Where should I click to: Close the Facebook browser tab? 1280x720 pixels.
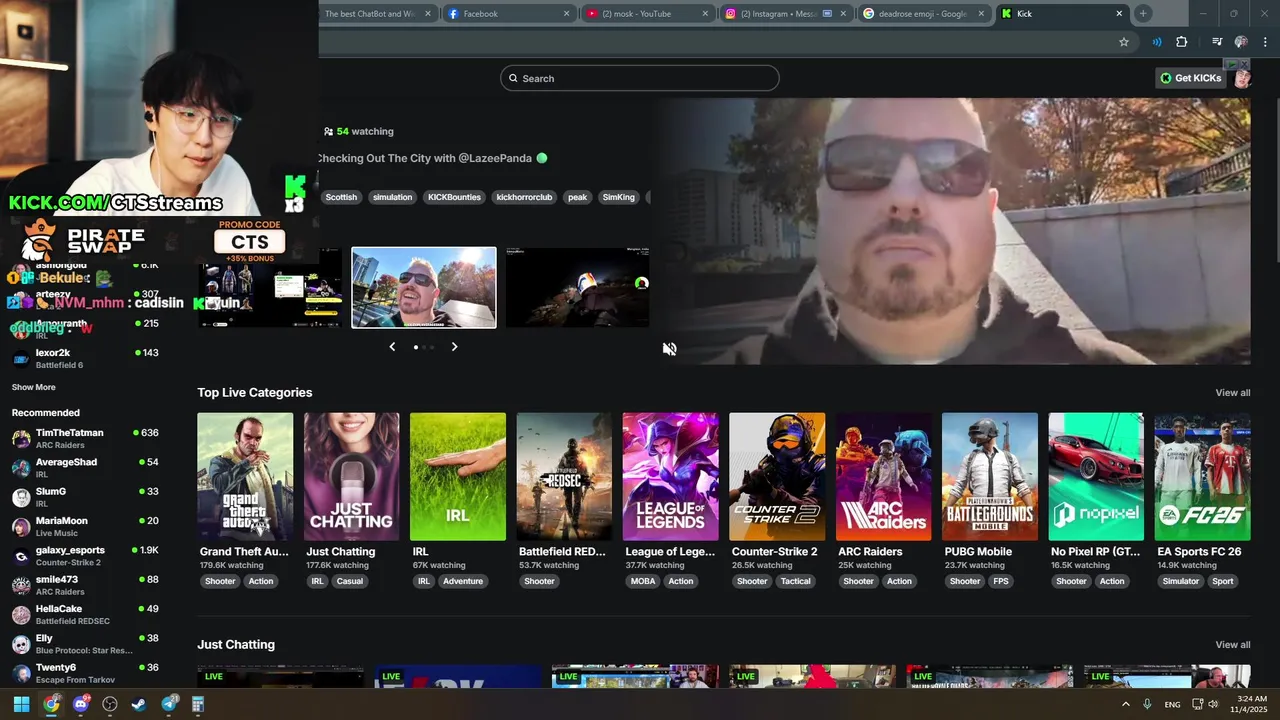click(566, 14)
